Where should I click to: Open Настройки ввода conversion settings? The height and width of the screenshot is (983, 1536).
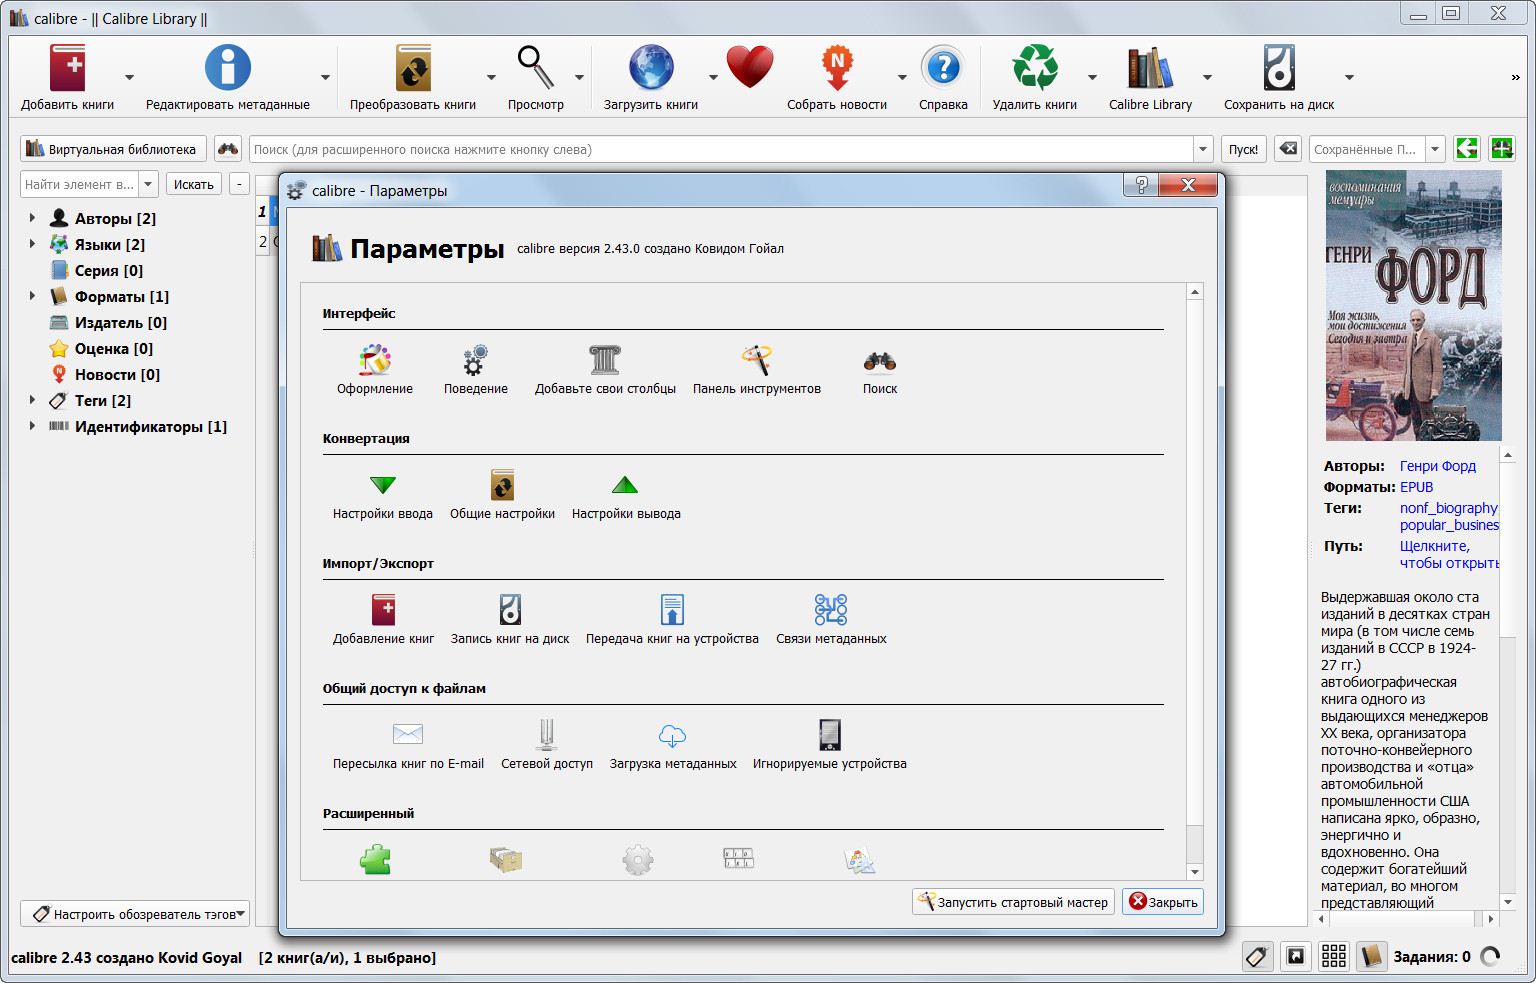383,495
